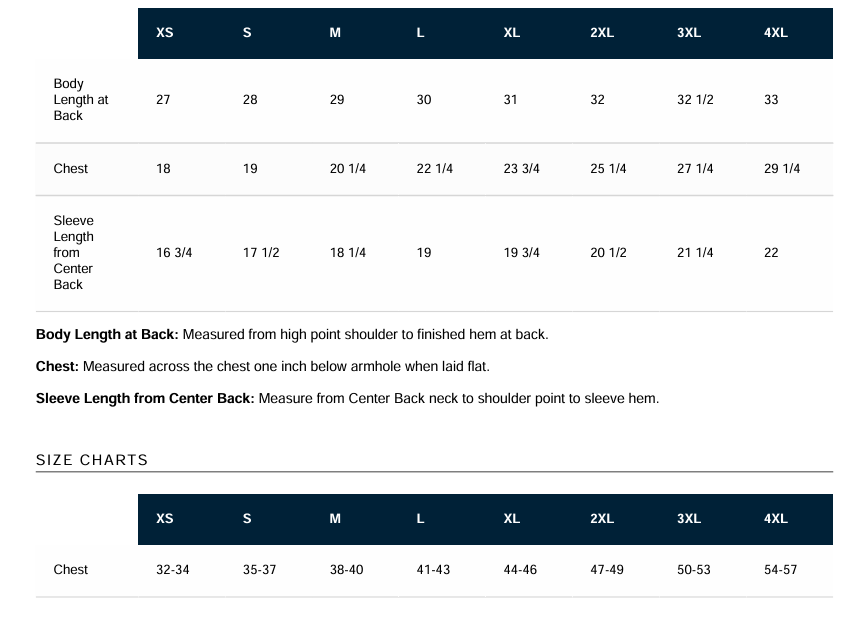Image resolution: width=856 pixels, height=636 pixels.
Task: Select sleeve length value 22
Action: tap(771, 253)
